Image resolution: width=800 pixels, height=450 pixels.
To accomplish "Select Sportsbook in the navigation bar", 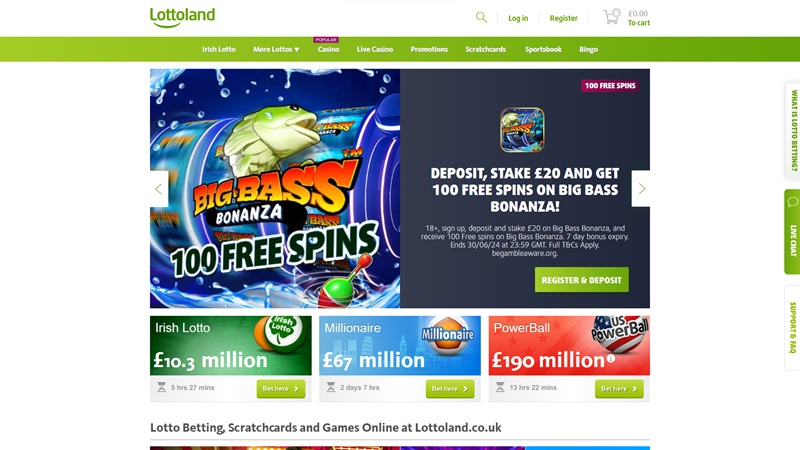I will tap(543, 49).
